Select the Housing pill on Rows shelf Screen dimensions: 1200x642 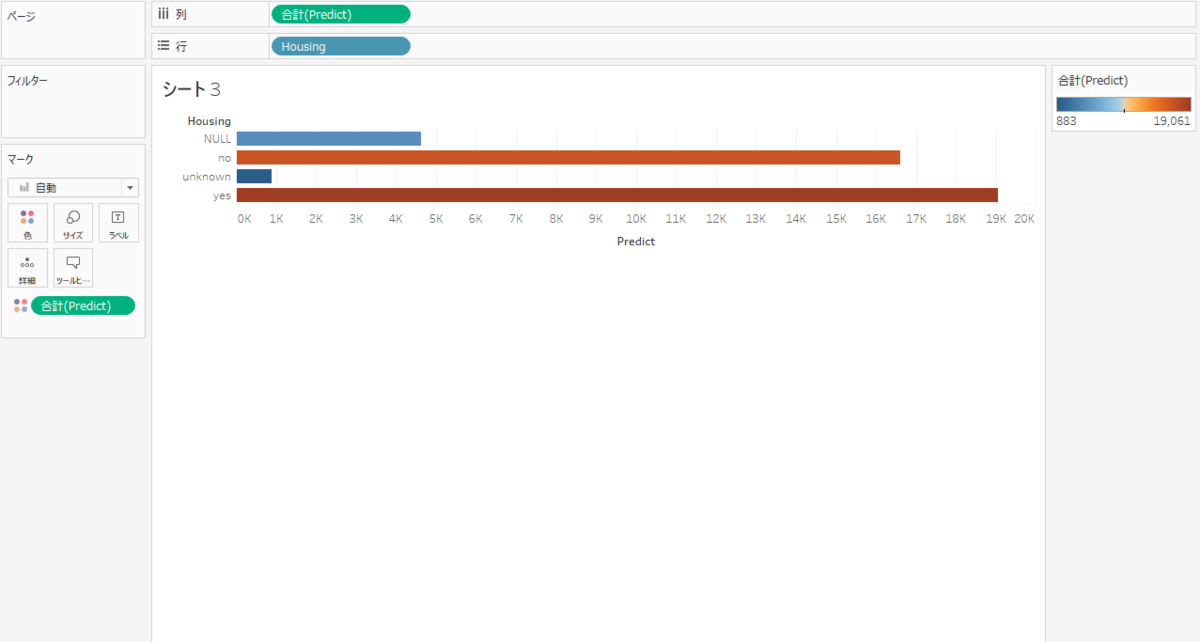tap(340, 46)
